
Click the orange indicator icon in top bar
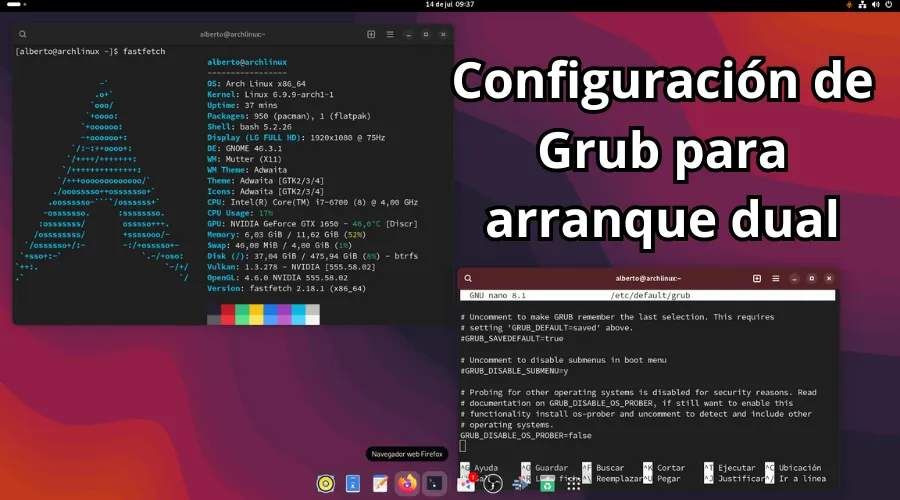[x=849, y=5]
